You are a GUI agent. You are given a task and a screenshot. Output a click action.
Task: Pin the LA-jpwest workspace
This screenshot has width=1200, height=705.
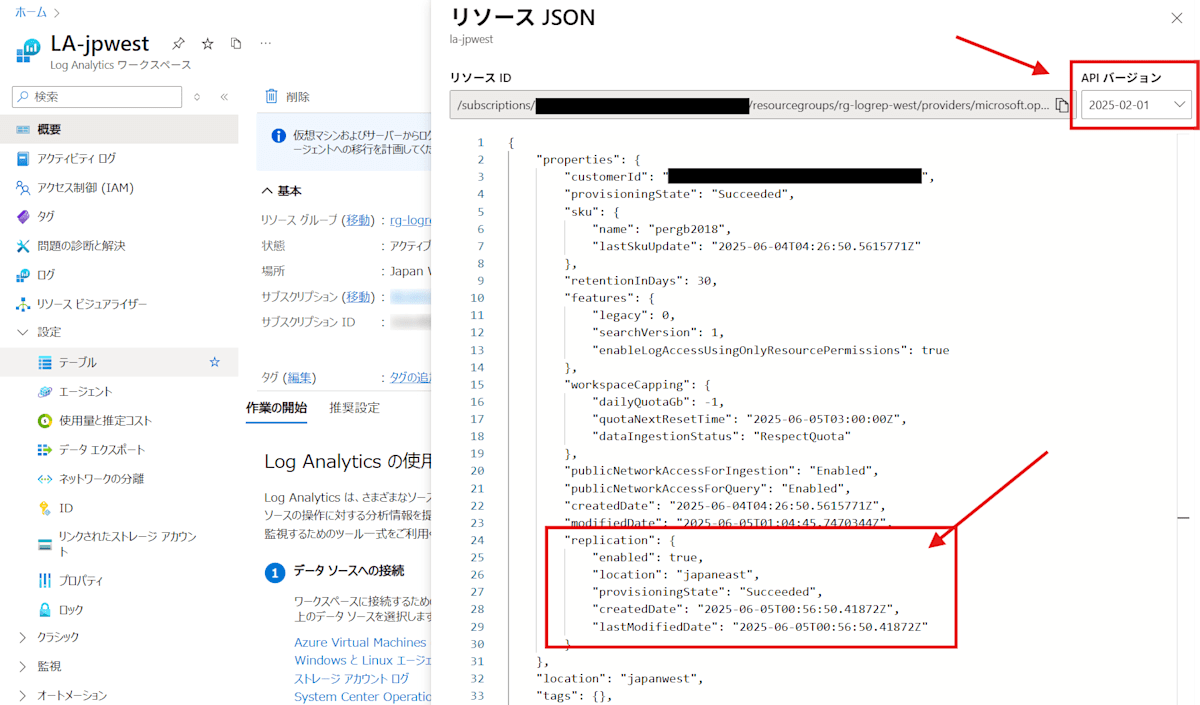[178, 44]
